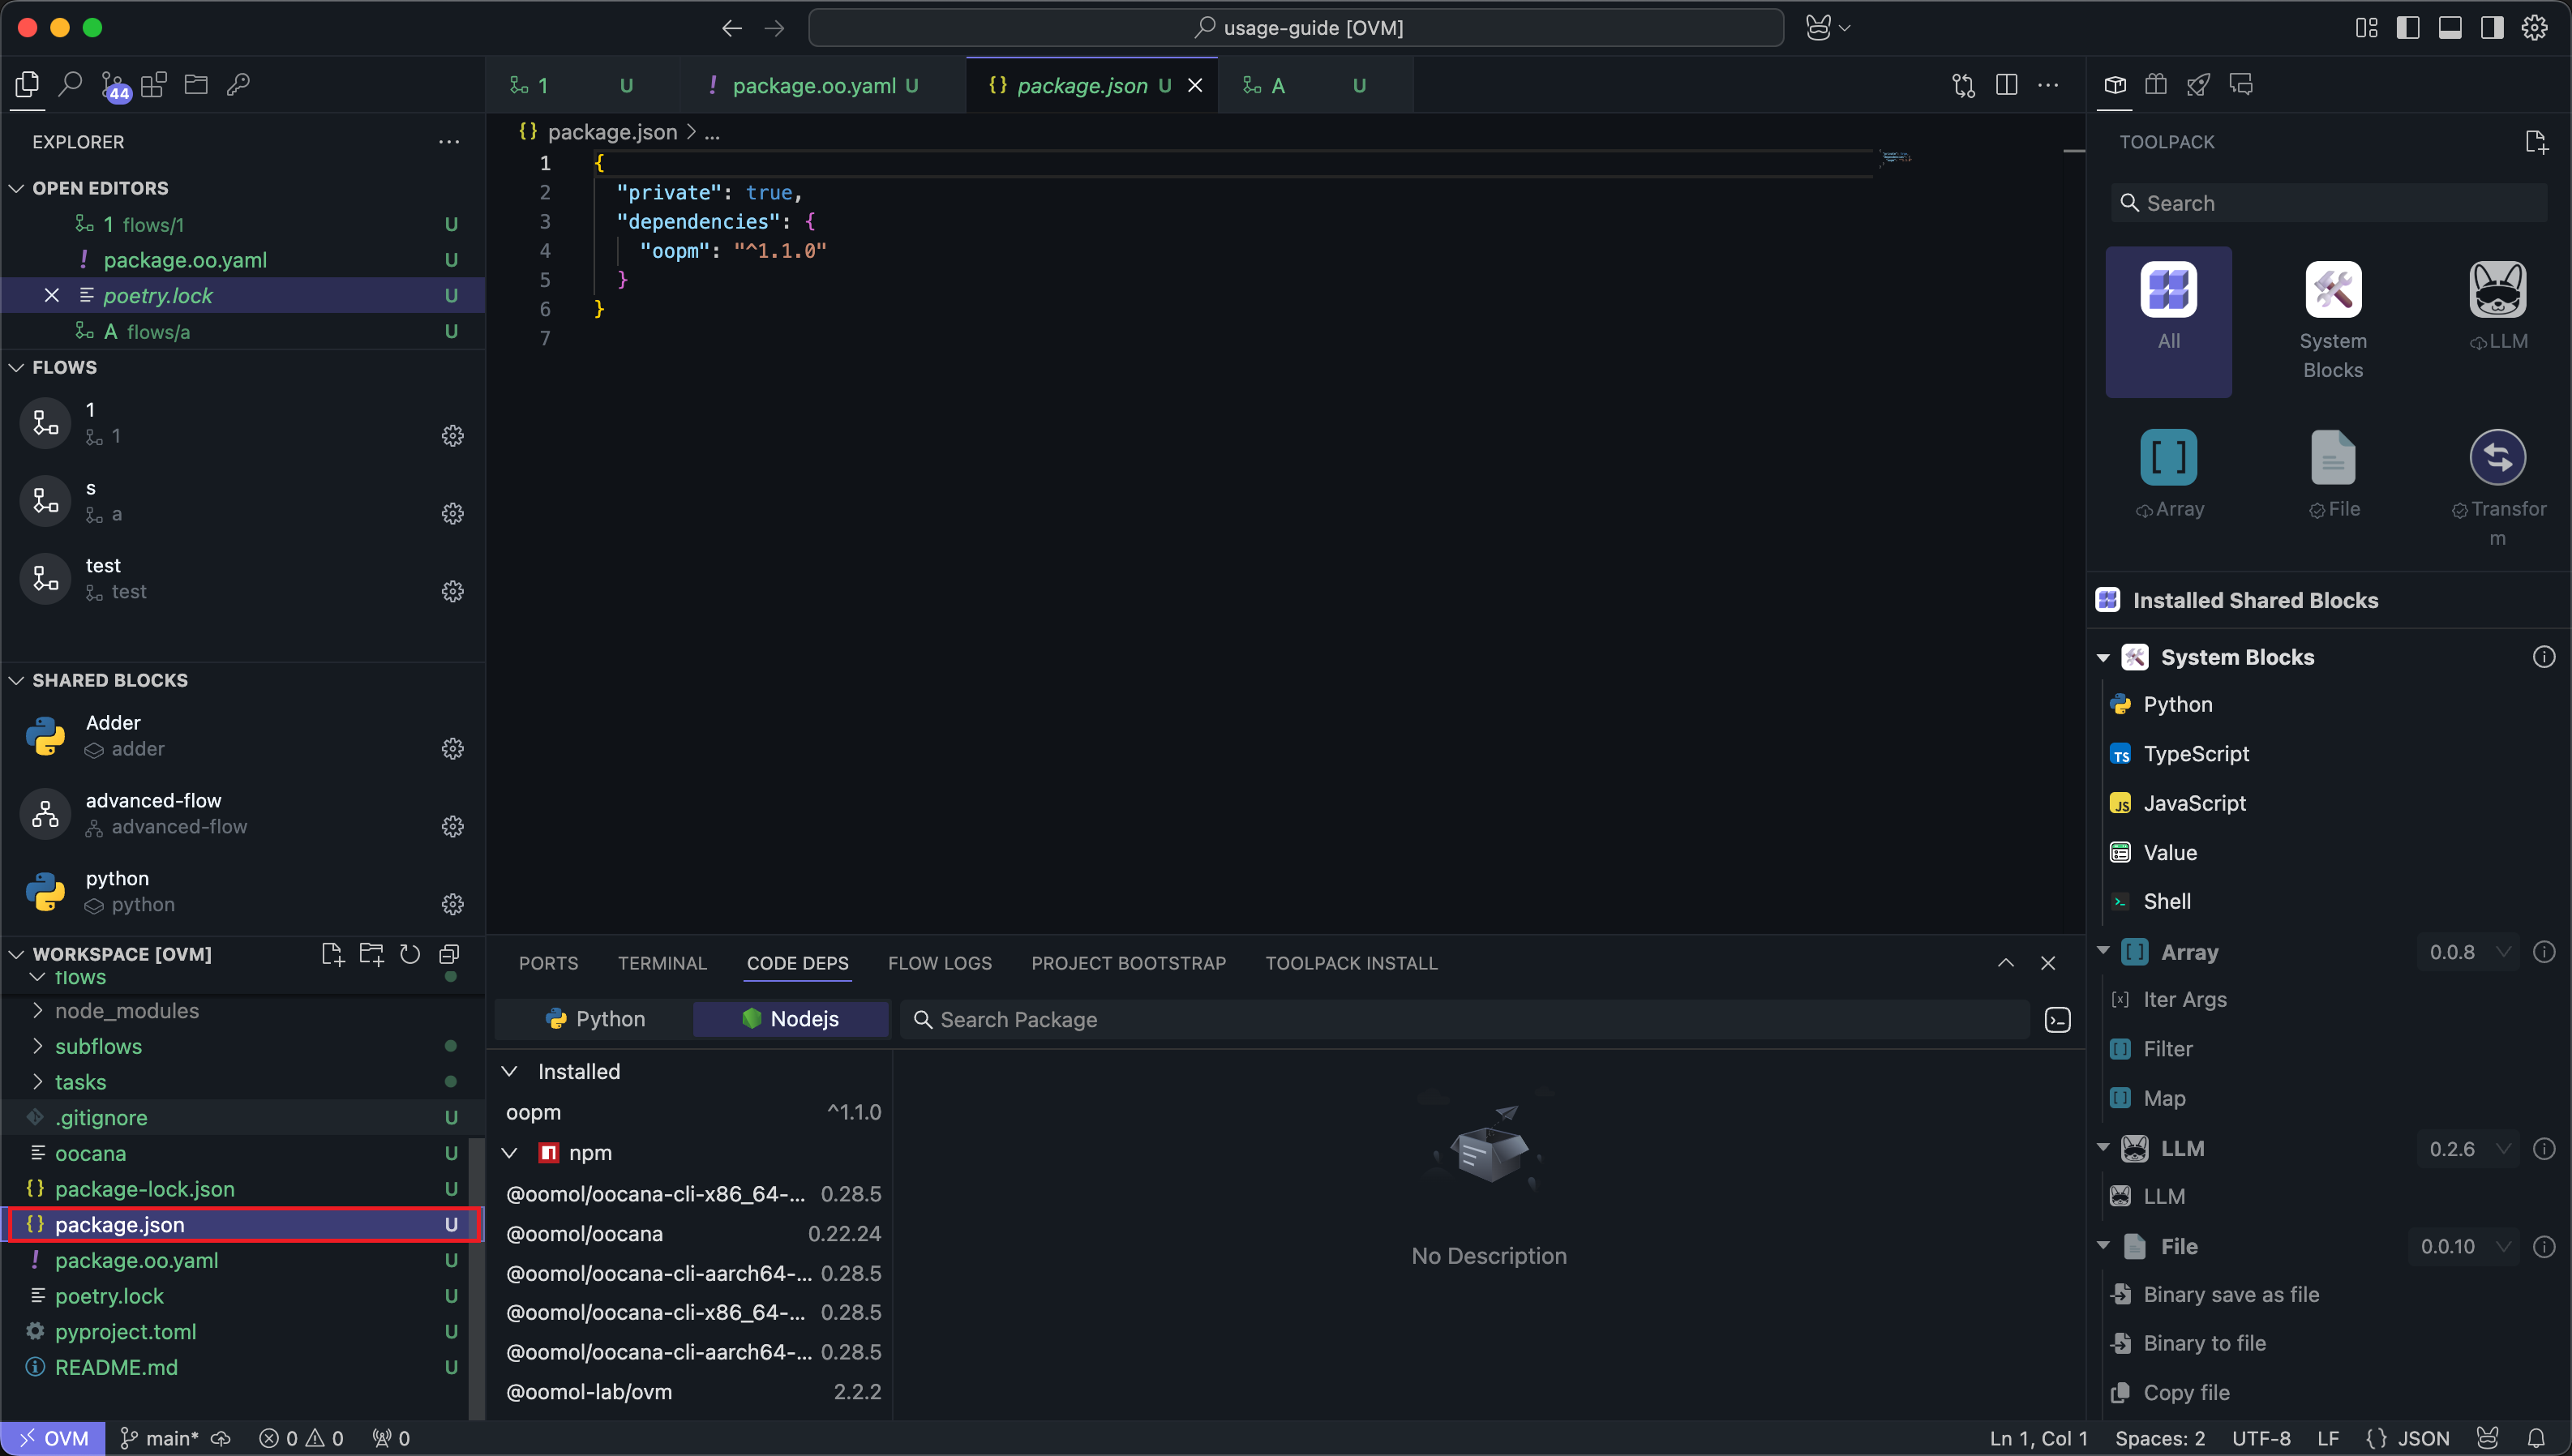The image size is (2572, 1456).
Task: Switch to the TERMINAL panel tab
Action: (662, 963)
